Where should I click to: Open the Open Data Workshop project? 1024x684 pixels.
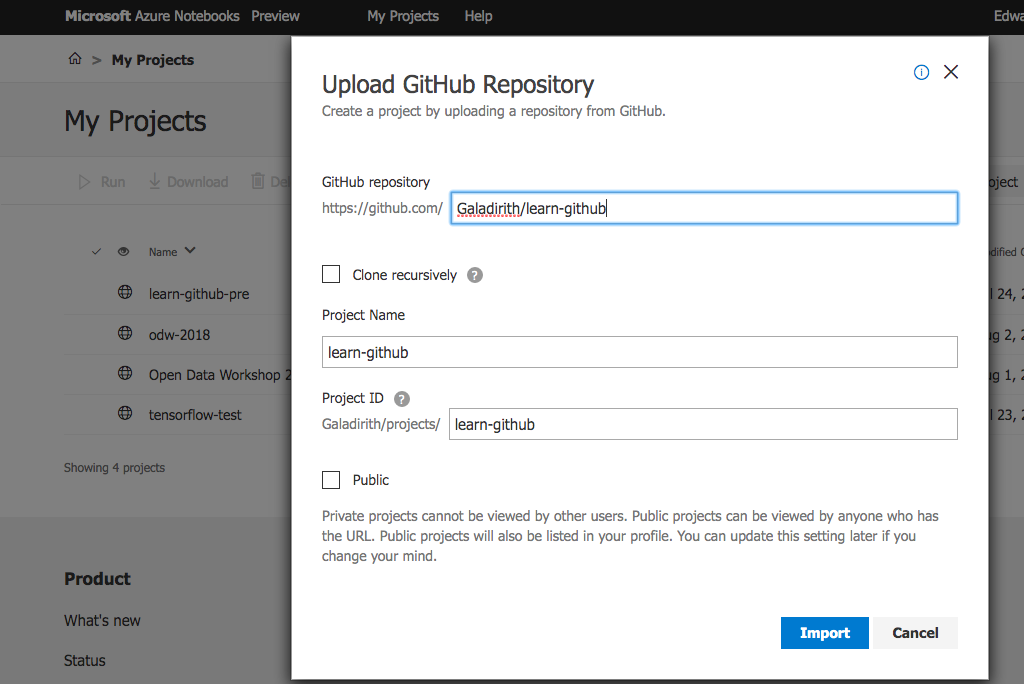pyautogui.click(x=219, y=375)
